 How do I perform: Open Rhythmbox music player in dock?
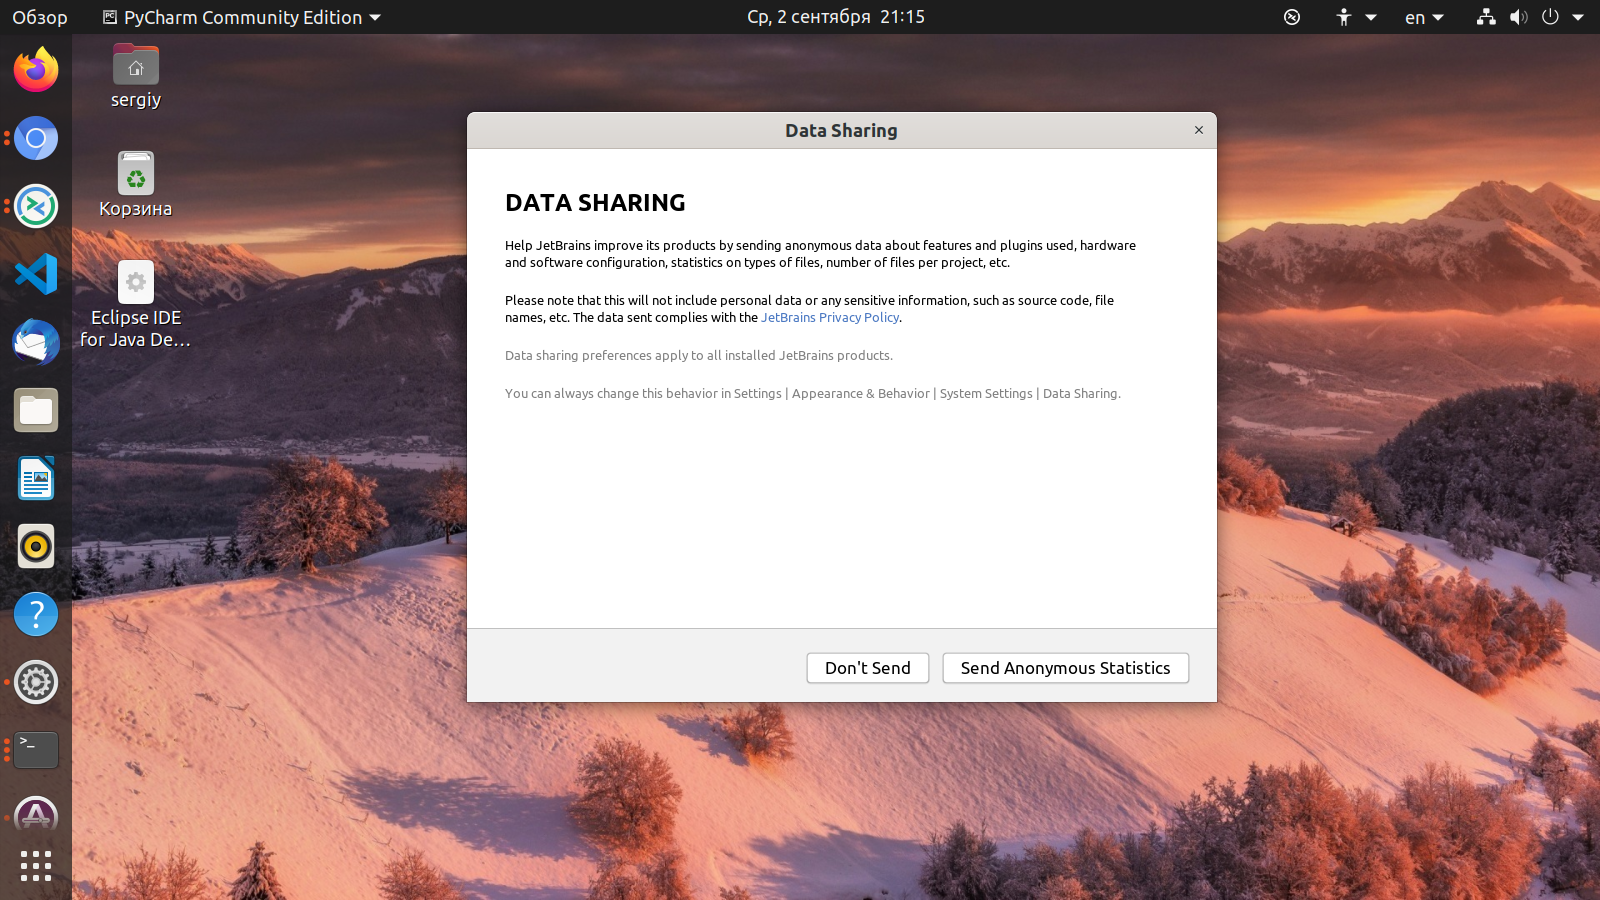click(x=36, y=546)
